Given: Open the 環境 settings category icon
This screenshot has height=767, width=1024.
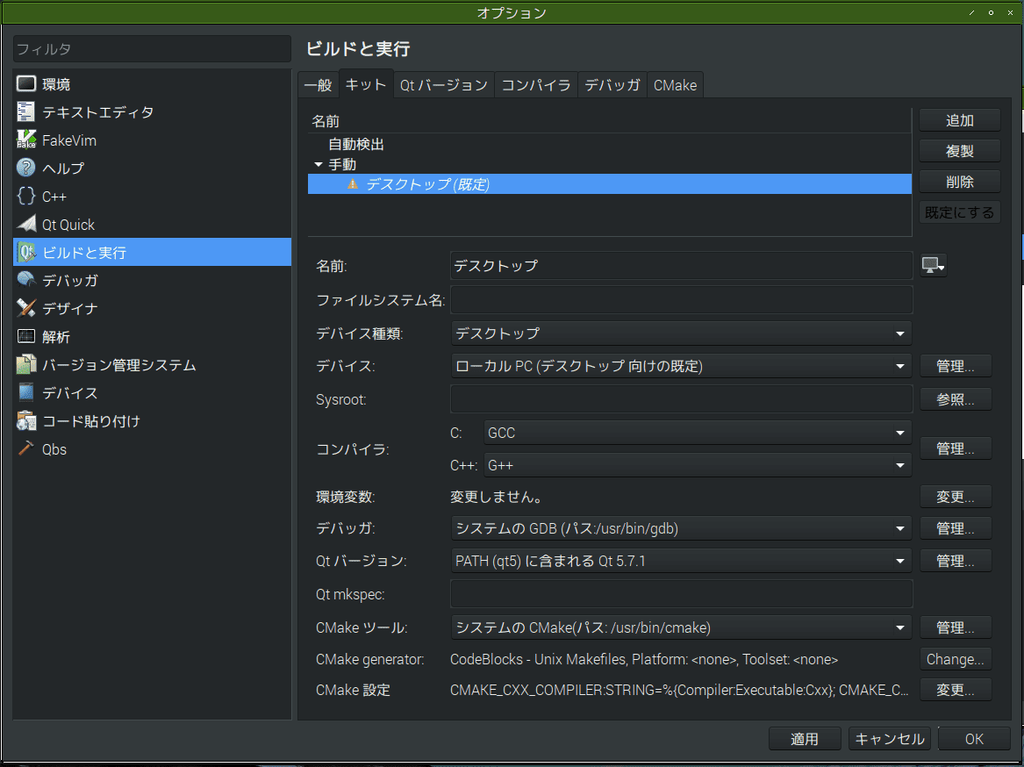Looking at the screenshot, I should tap(26, 84).
